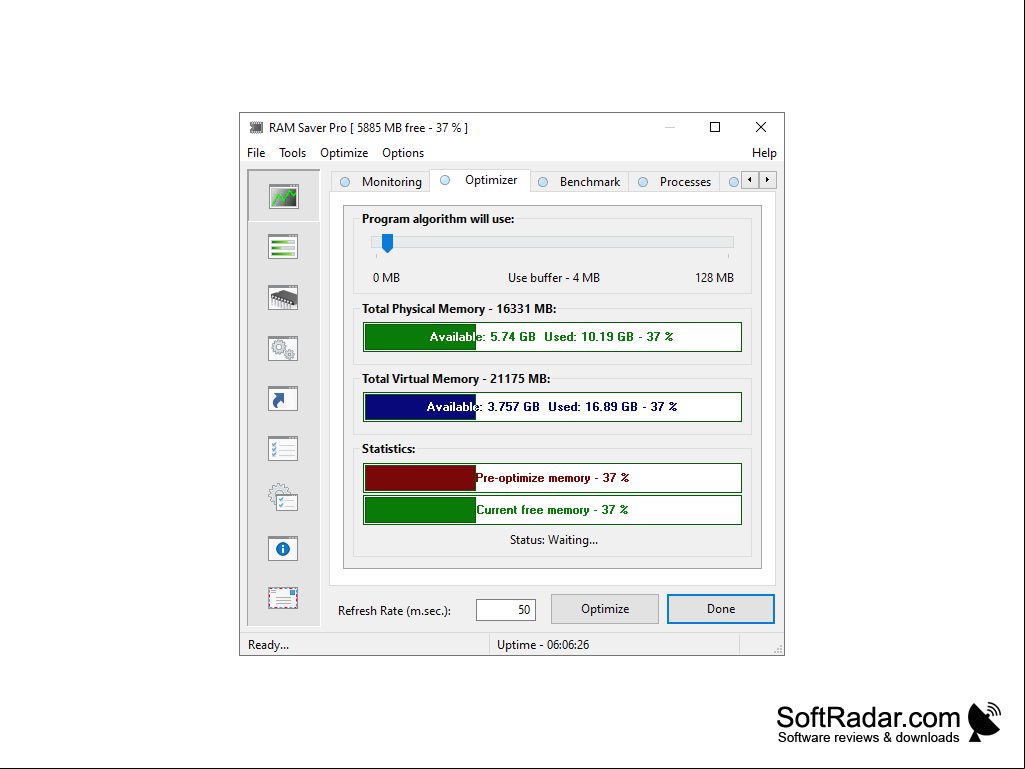Open the Tools menu
The width and height of the screenshot is (1025, 769).
[292, 153]
